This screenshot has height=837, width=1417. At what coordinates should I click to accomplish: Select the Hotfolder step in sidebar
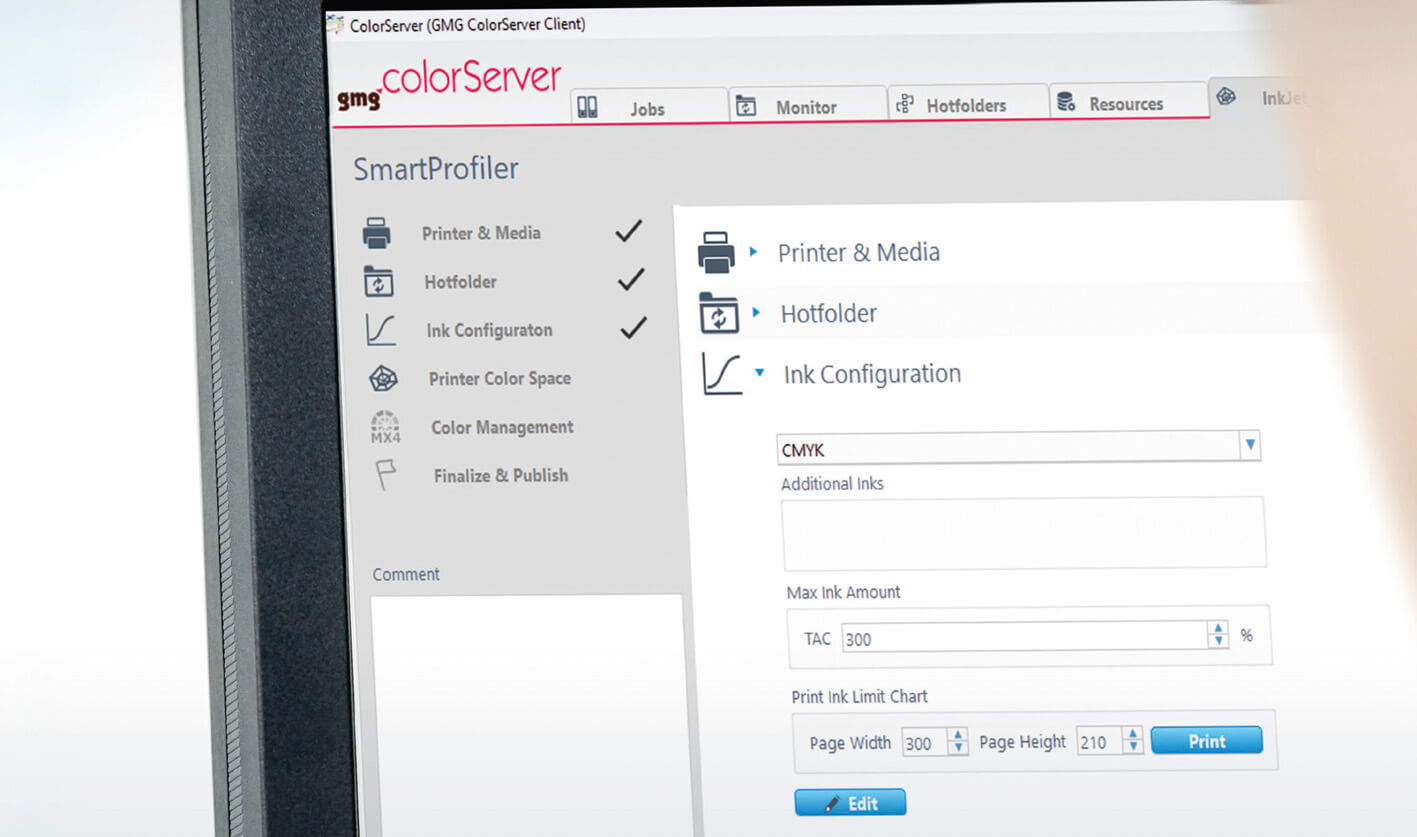point(460,282)
